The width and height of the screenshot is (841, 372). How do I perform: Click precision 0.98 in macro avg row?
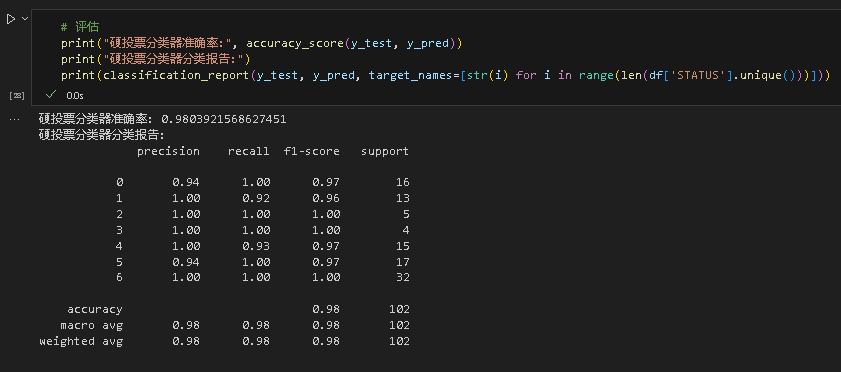[186, 325]
